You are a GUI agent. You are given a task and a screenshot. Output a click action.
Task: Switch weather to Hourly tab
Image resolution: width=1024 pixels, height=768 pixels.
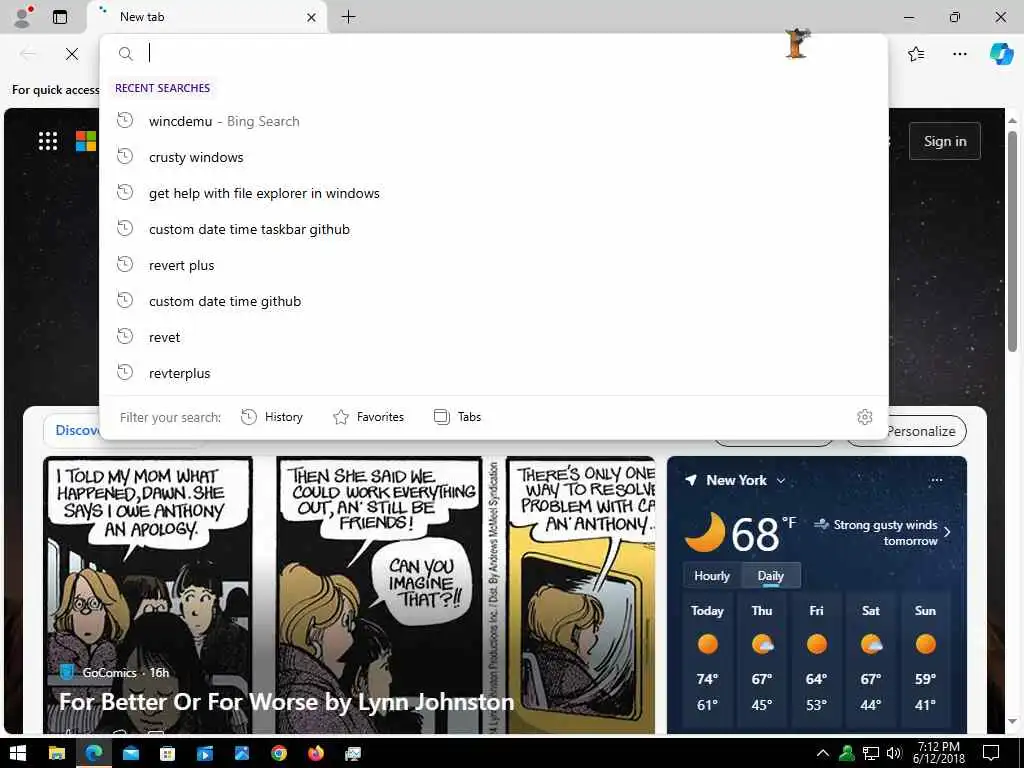coord(712,576)
